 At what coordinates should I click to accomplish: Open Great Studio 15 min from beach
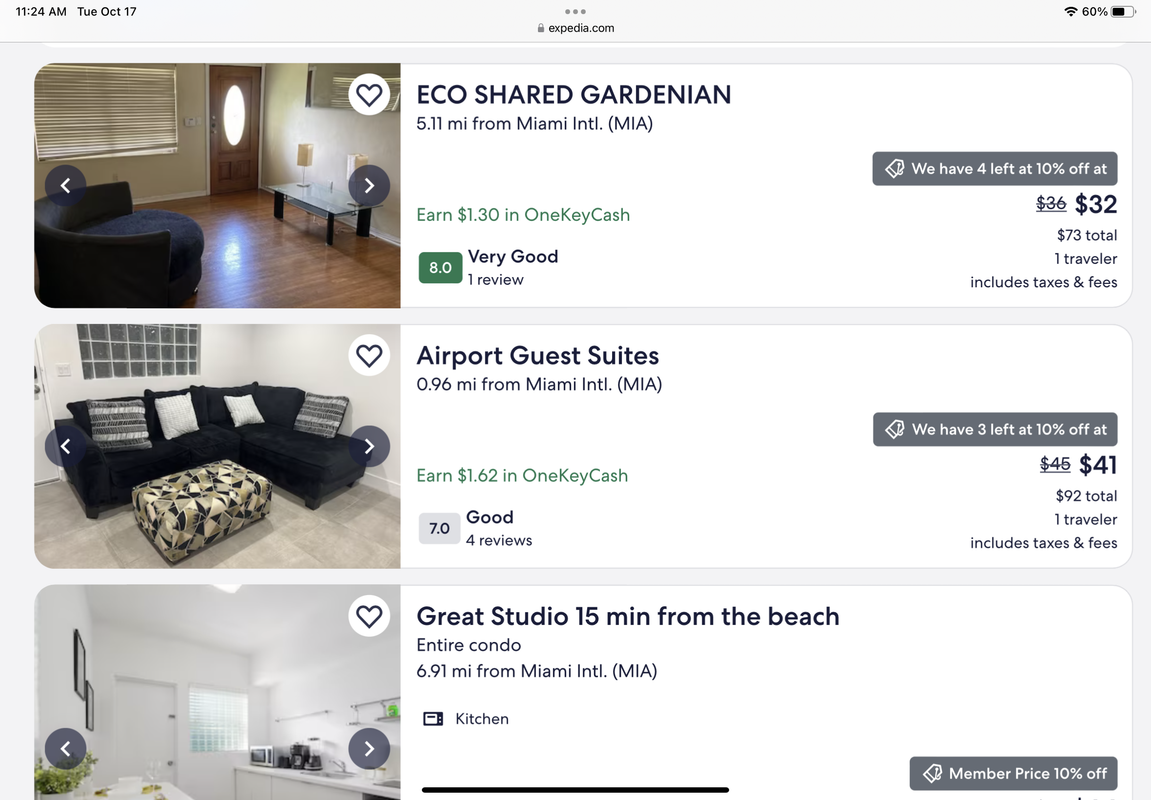click(627, 616)
